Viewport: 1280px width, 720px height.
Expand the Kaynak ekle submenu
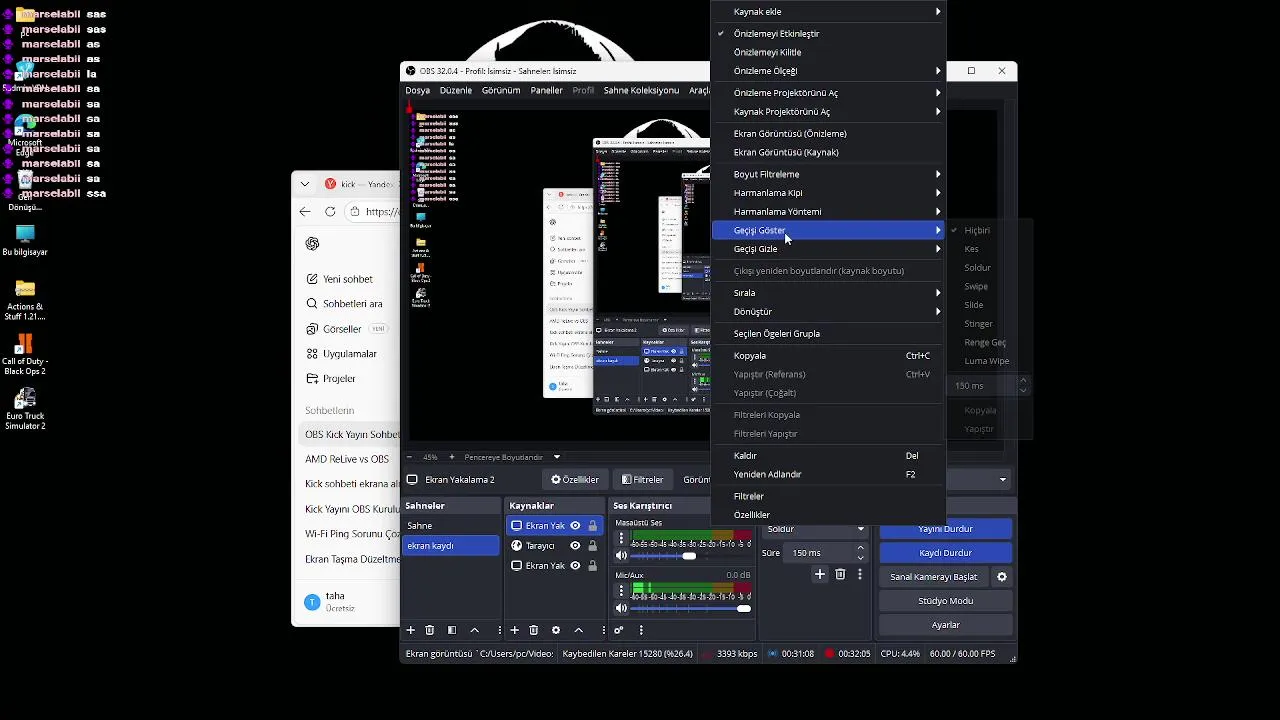828,12
